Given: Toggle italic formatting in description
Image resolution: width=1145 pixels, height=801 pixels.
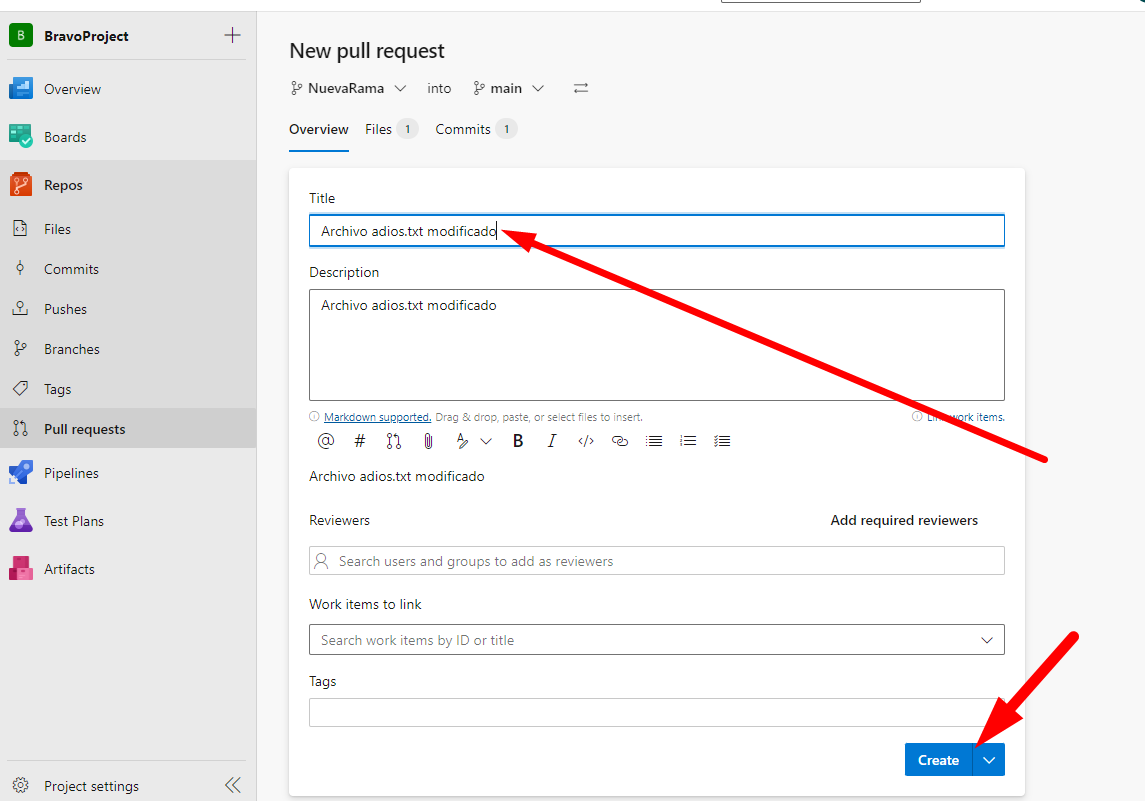Looking at the screenshot, I should (551, 441).
